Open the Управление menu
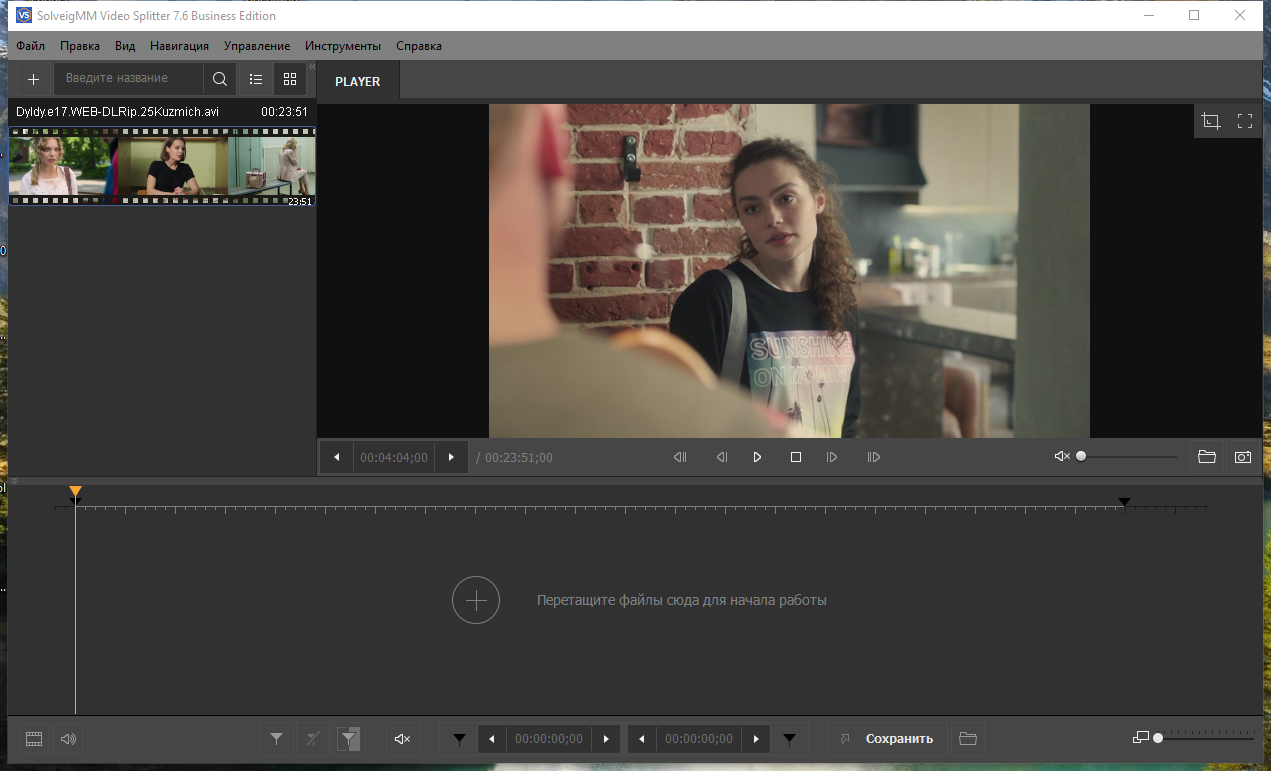 point(257,46)
